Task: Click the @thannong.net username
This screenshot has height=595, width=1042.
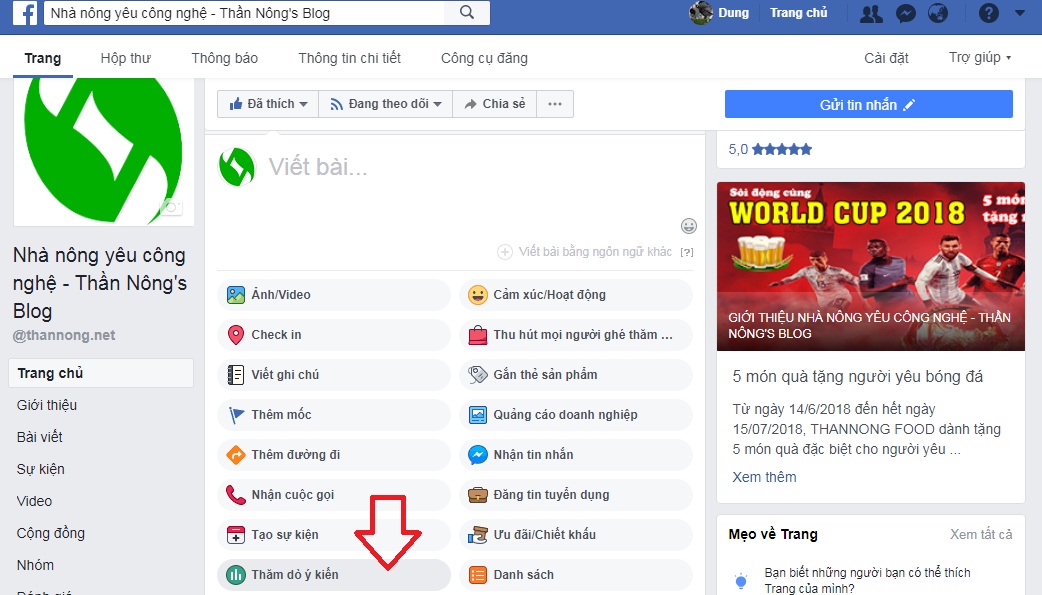Action: (64, 335)
